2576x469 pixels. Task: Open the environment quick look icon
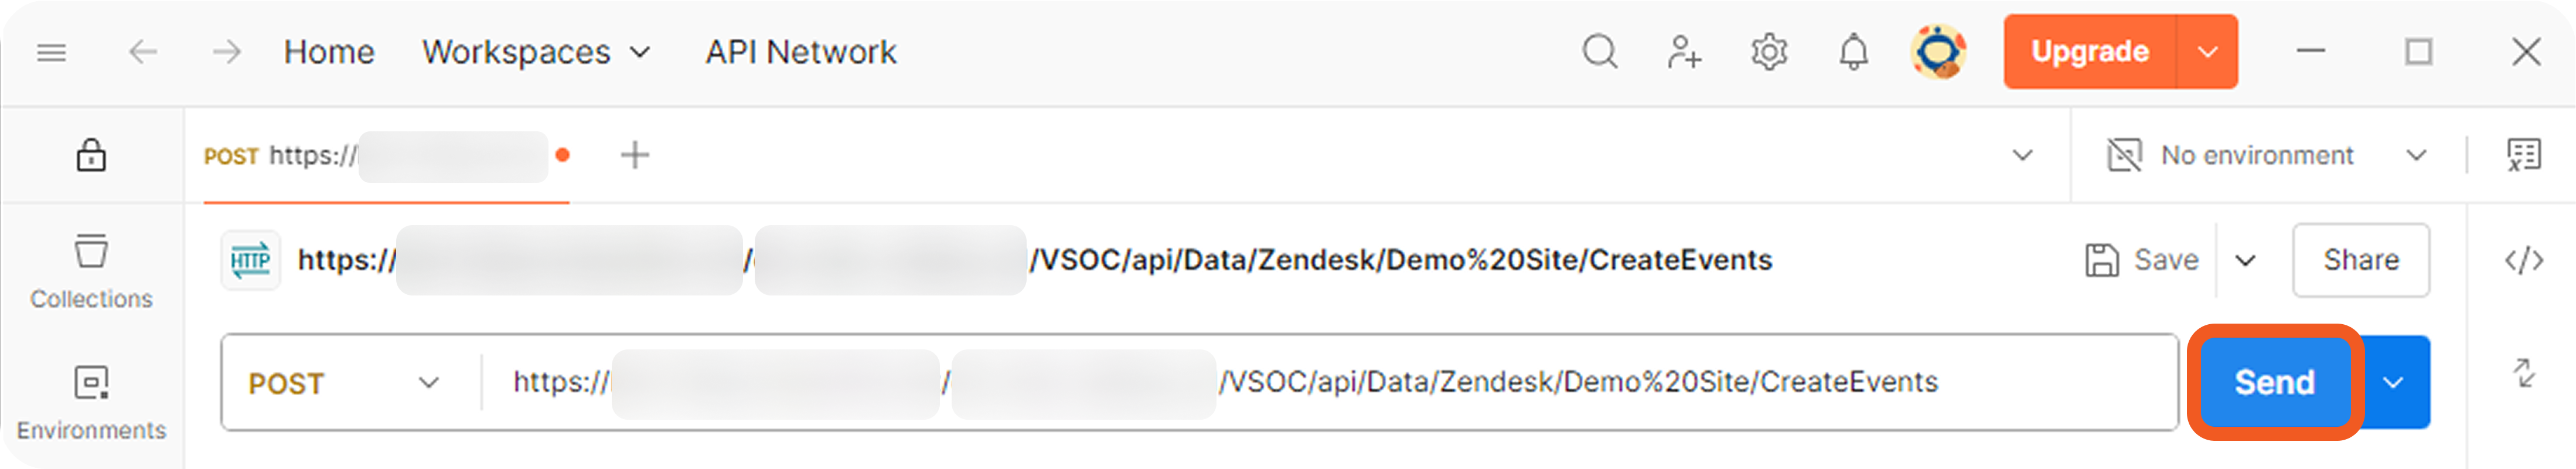click(x=2523, y=155)
